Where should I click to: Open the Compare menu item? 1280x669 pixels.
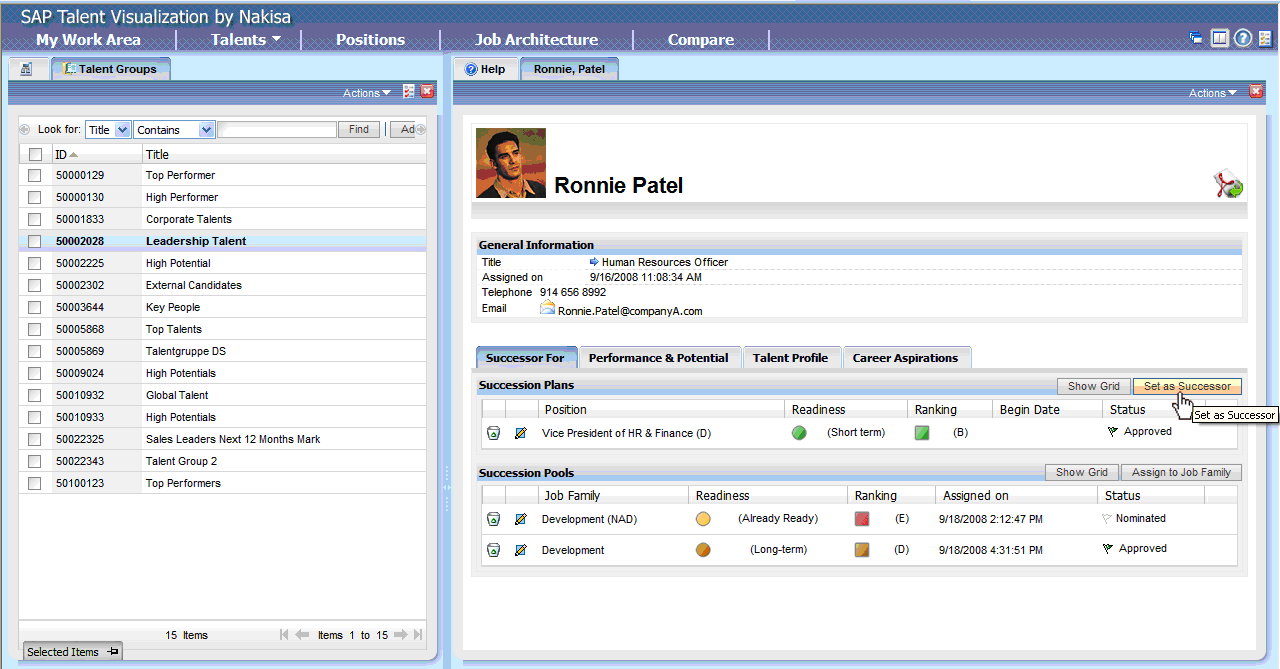point(701,40)
